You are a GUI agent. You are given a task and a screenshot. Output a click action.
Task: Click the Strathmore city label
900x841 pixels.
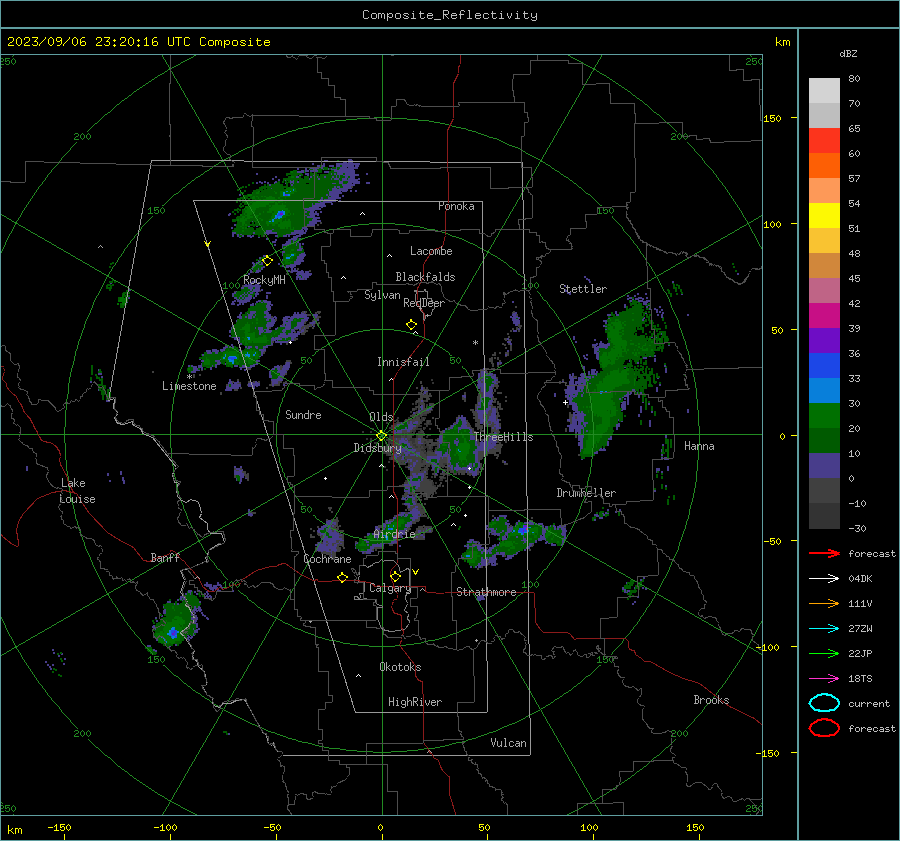(486, 592)
